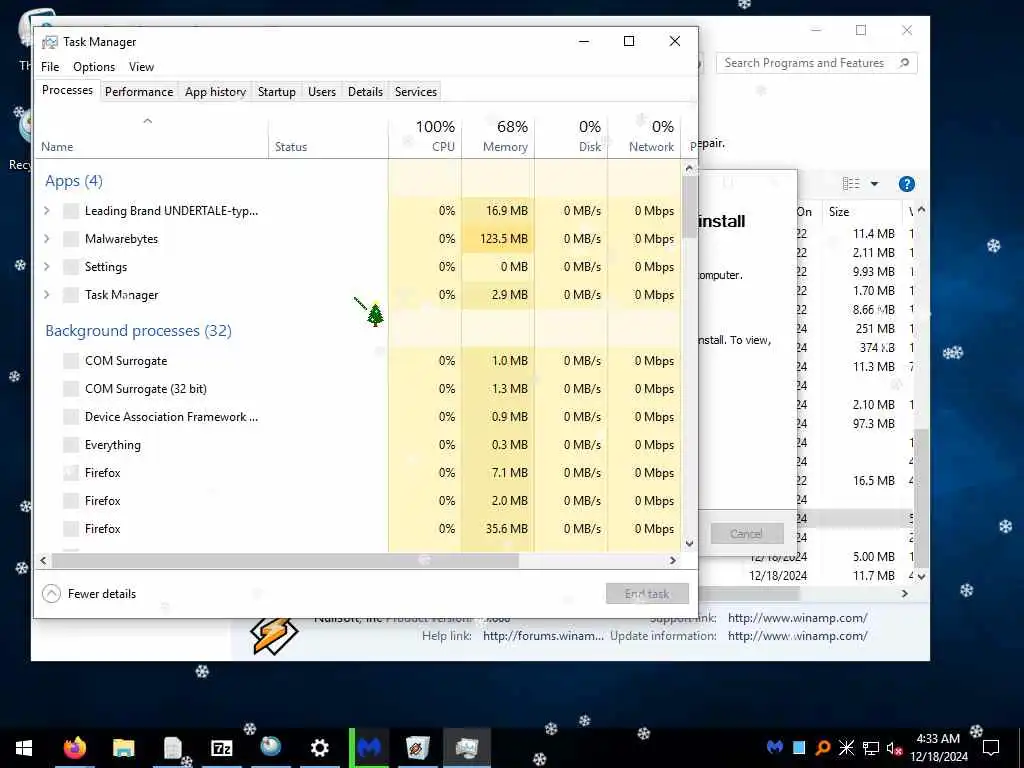Screen dimensions: 1024x768
Task: Switch to the Performance tab
Action: (139, 91)
